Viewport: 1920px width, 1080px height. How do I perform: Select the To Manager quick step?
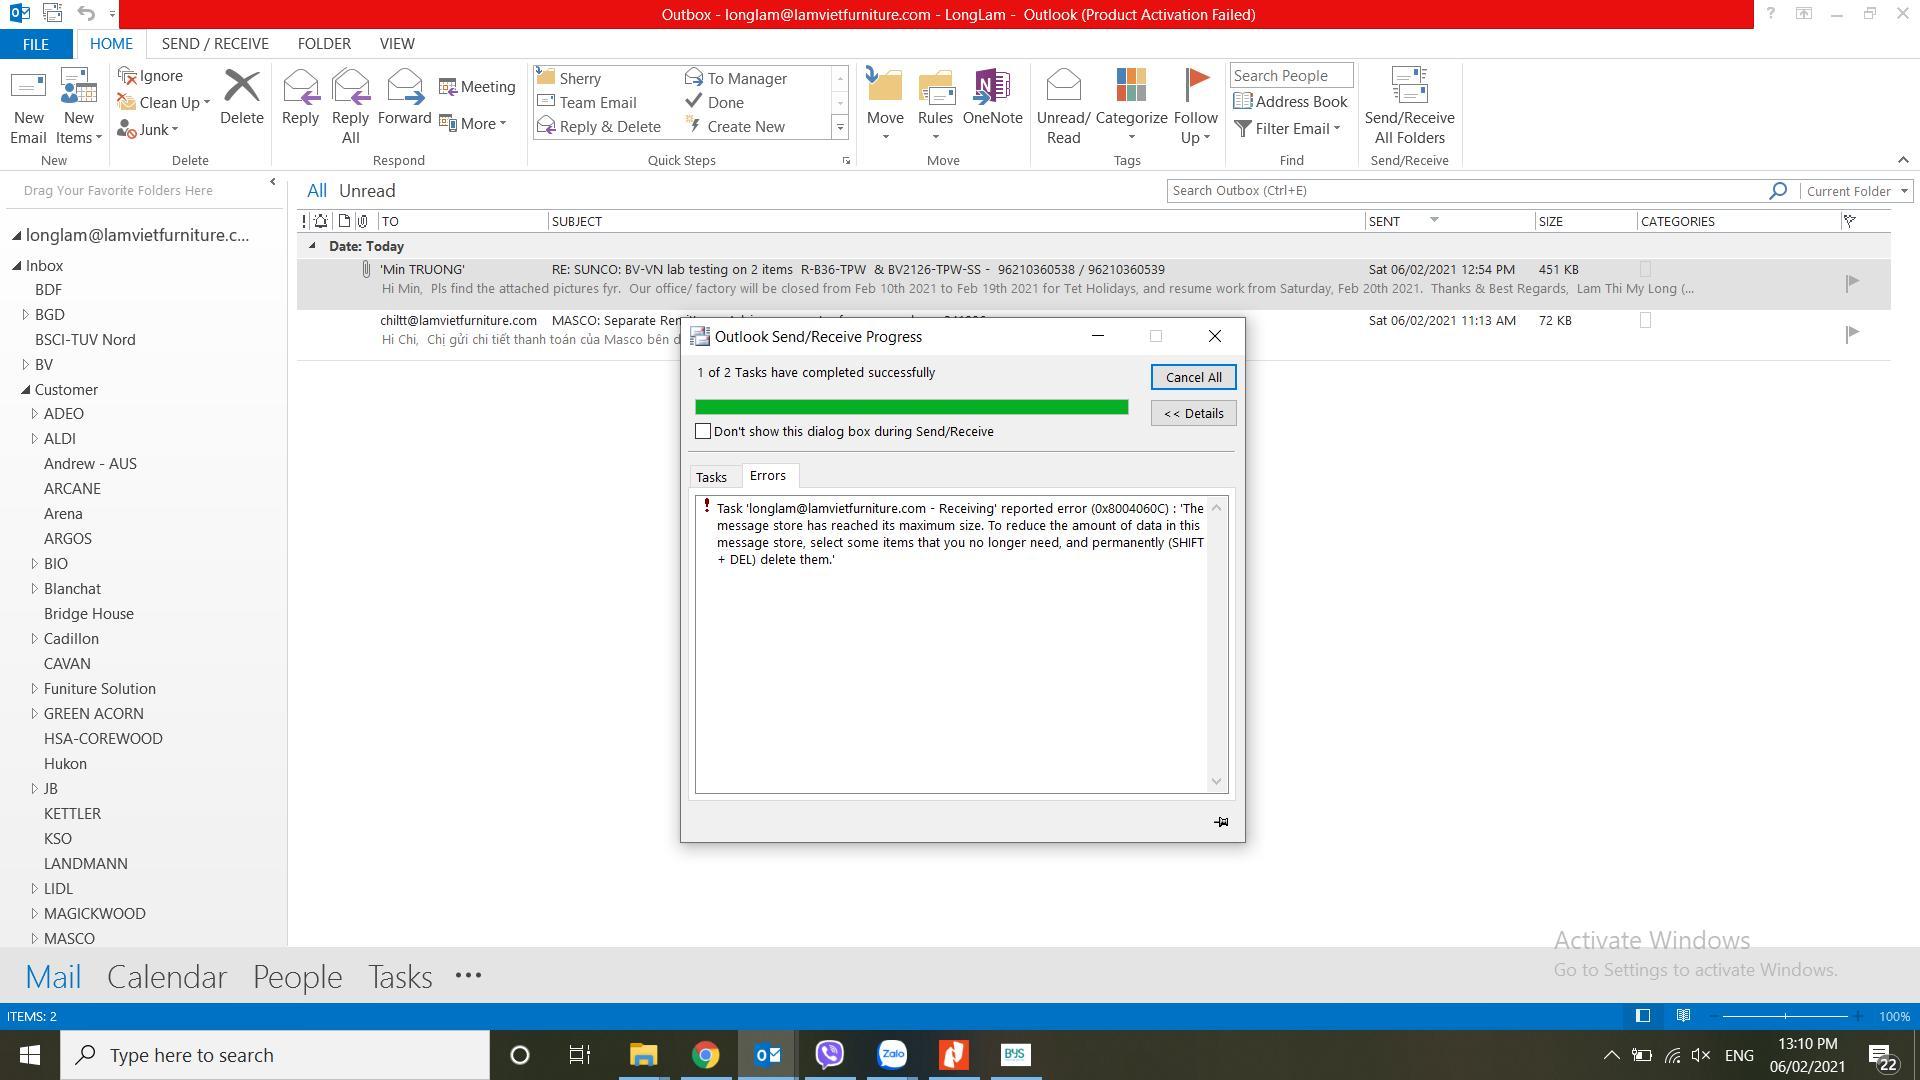point(736,78)
